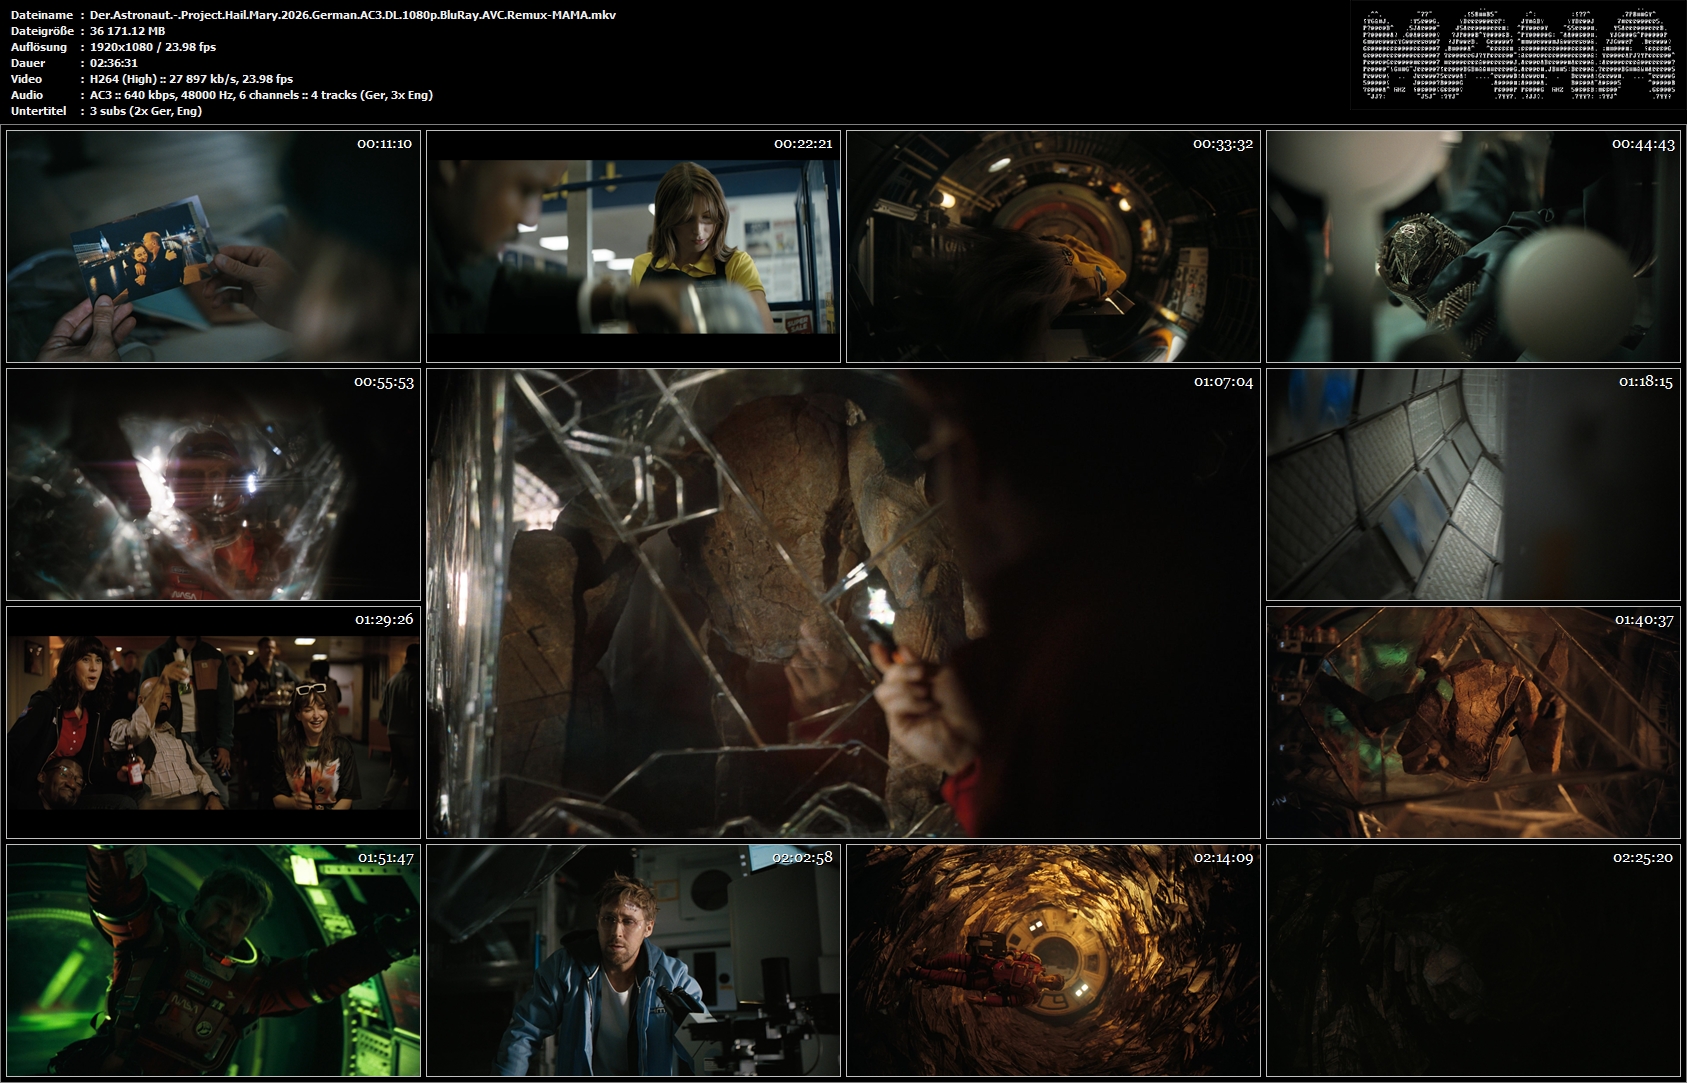Click the thumbnail at 00:44:43
This screenshot has height=1083, width=1687.
coord(1473,246)
